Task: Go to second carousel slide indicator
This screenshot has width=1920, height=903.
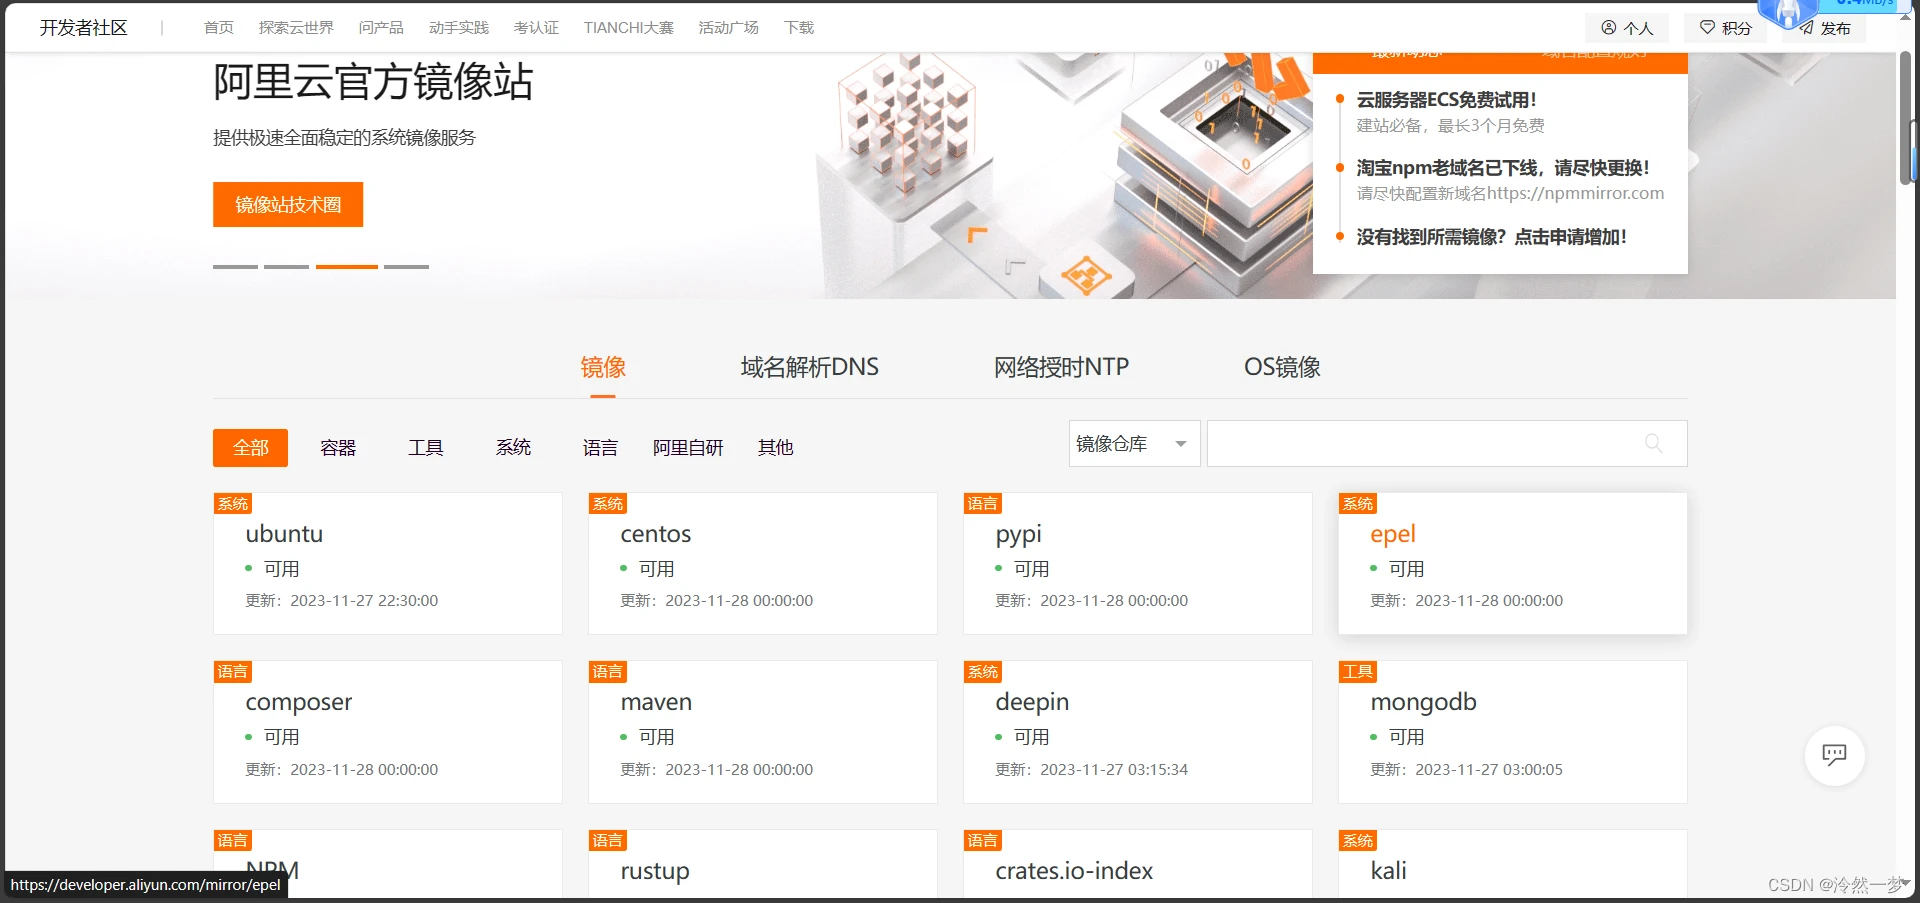Action: [287, 267]
